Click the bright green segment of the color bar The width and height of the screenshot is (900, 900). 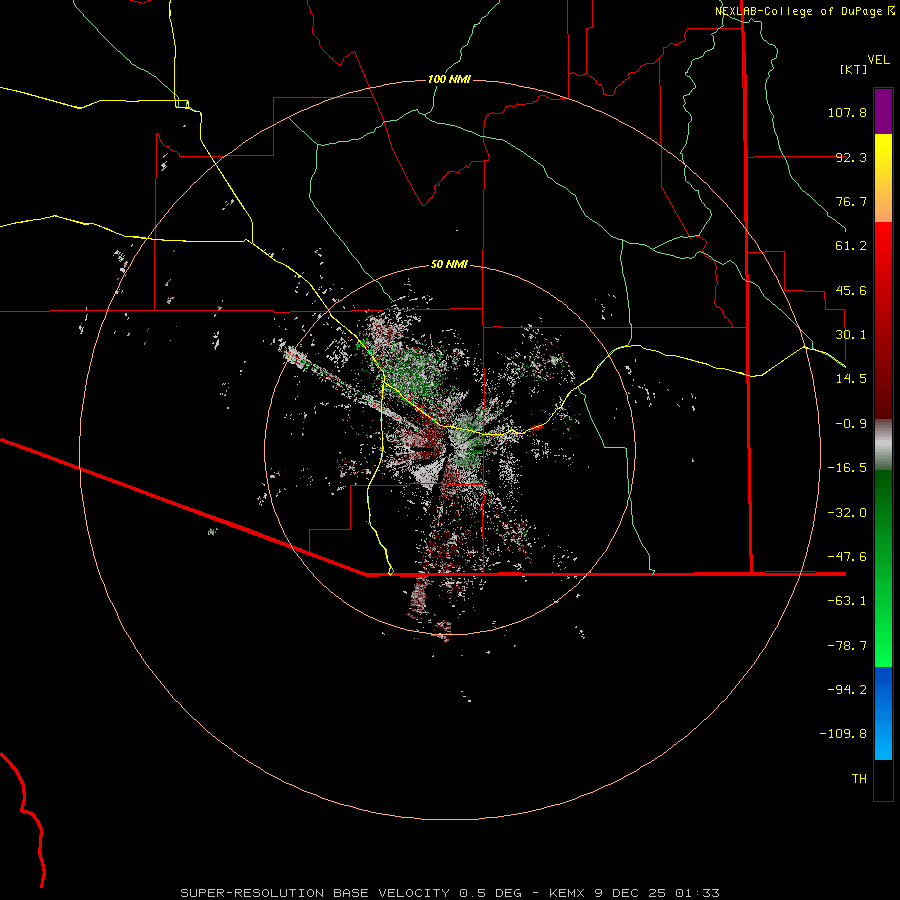(883, 568)
